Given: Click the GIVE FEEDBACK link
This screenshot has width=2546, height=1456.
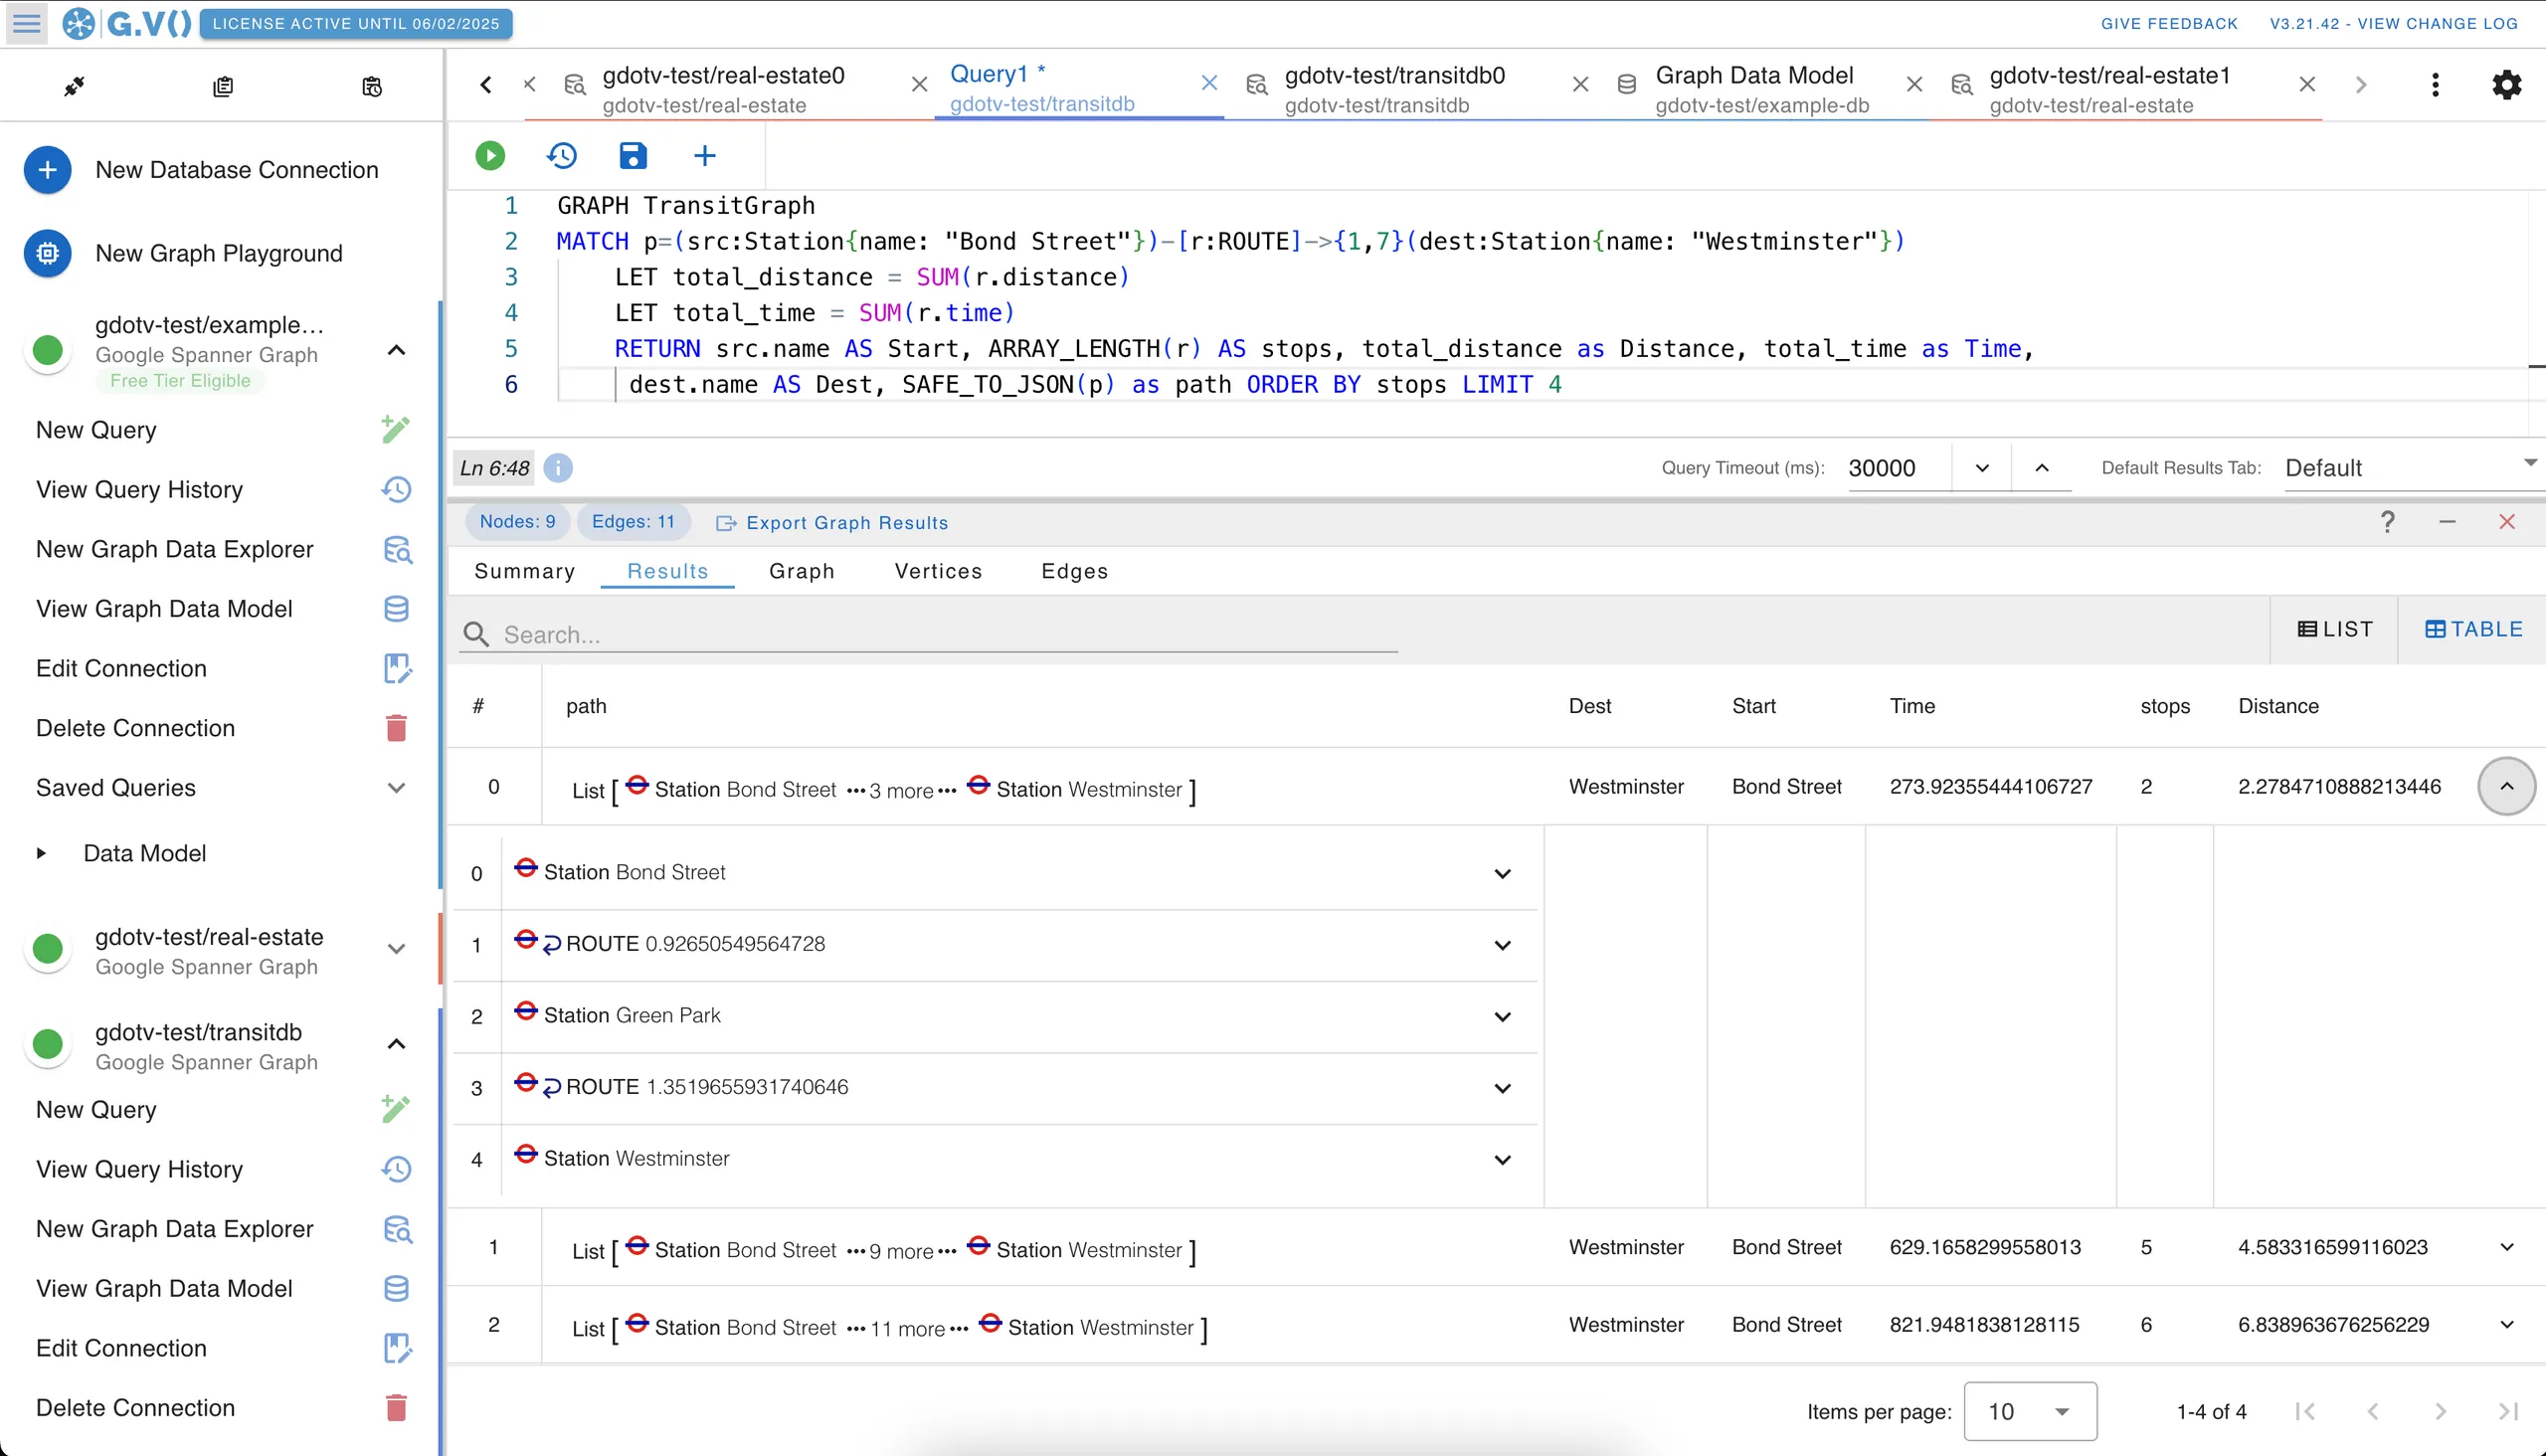Looking at the screenshot, I should (x=2169, y=23).
